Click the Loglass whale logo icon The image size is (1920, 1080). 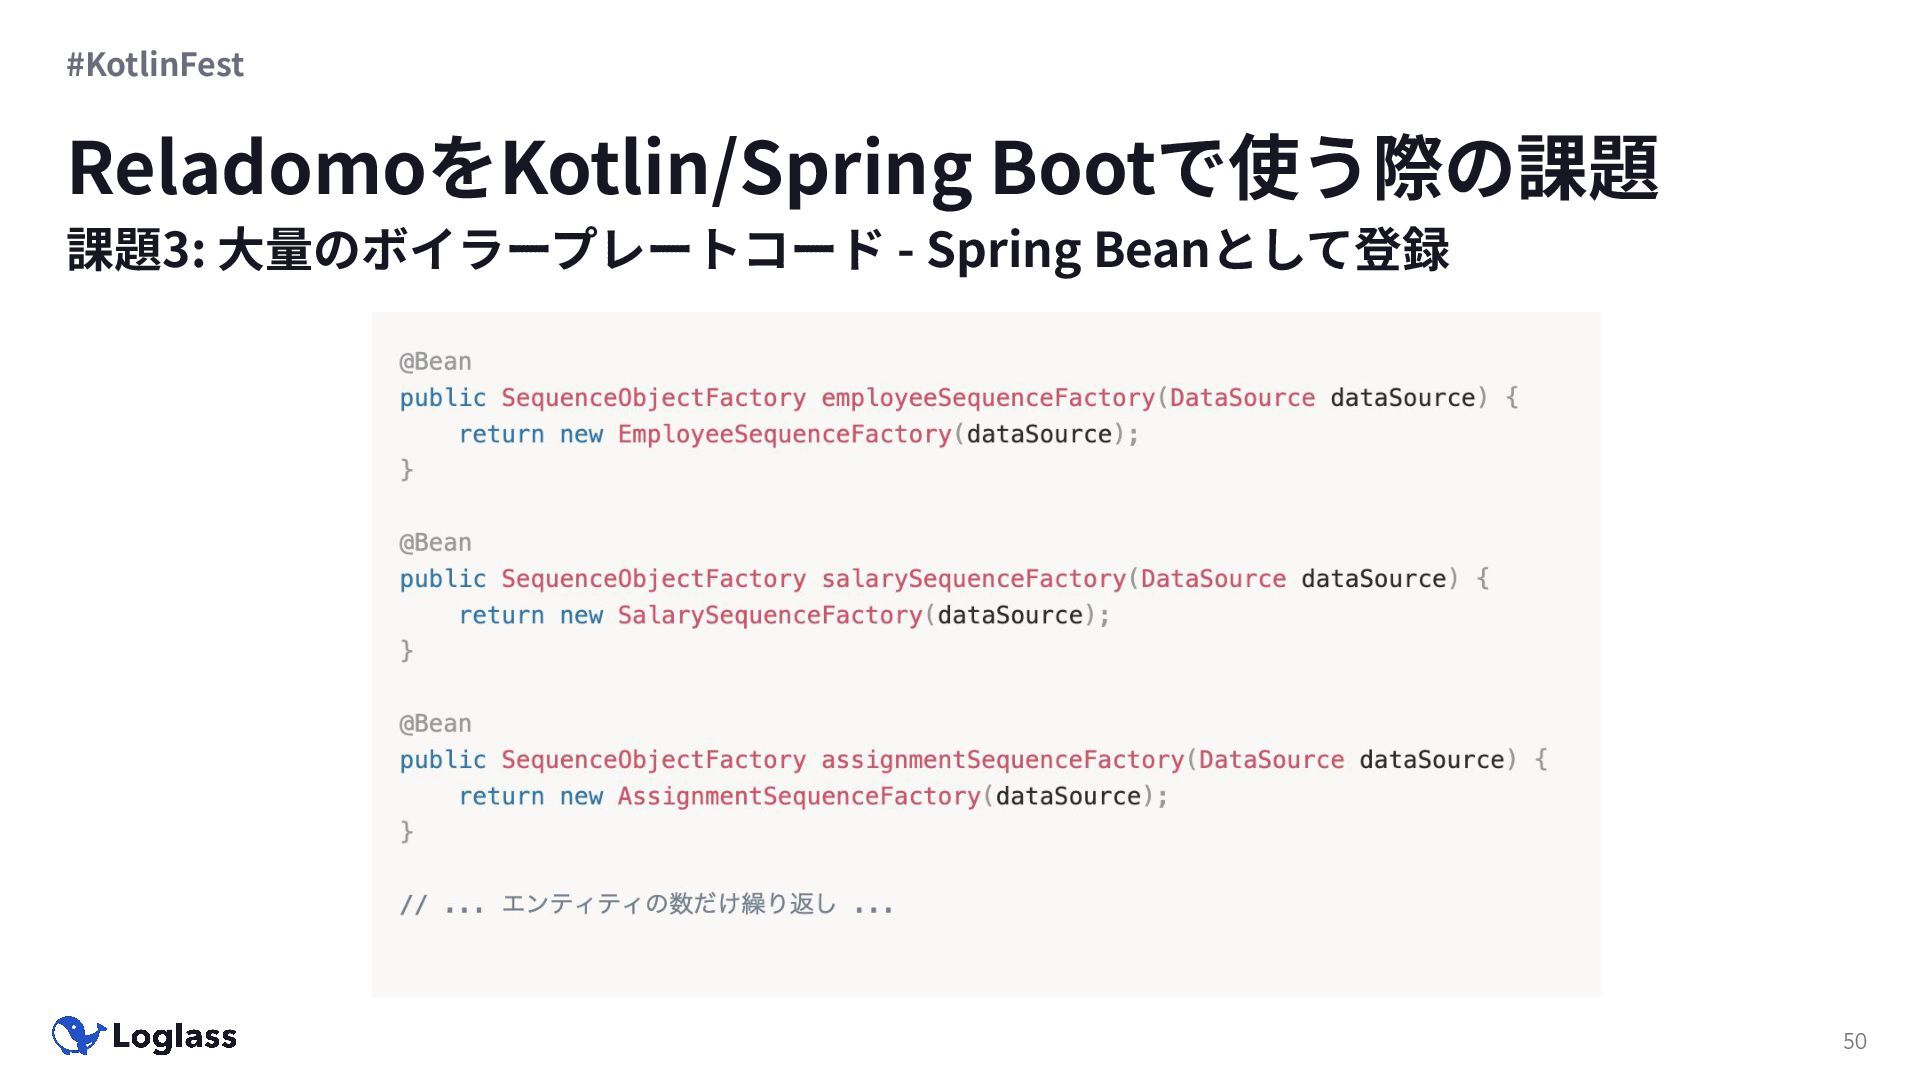point(78,1036)
